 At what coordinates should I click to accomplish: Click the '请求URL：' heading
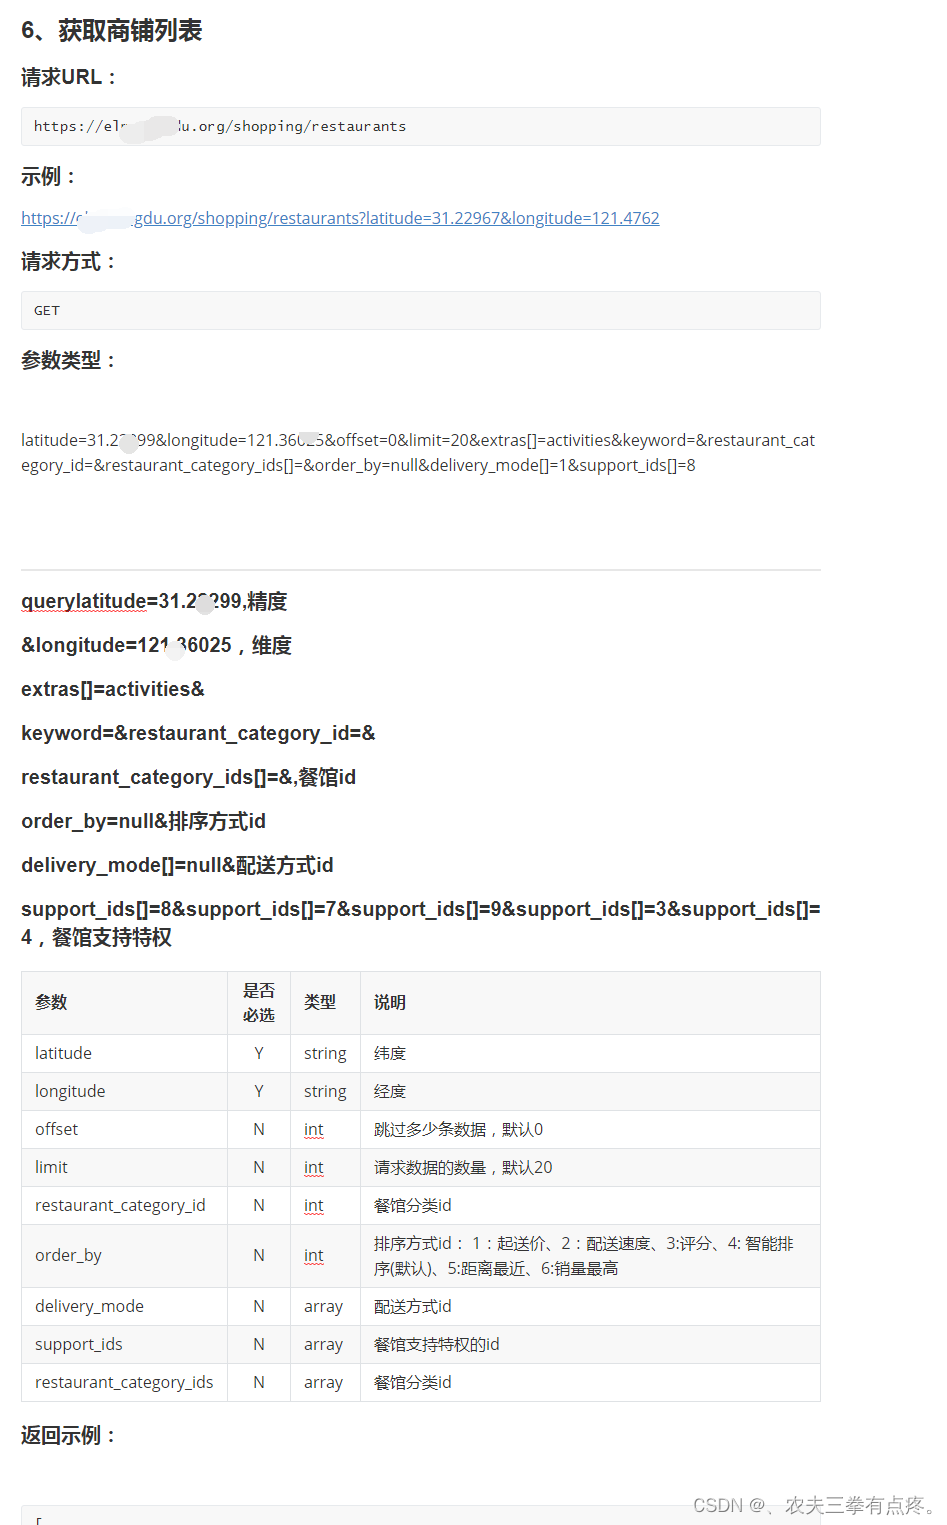pos(69,77)
